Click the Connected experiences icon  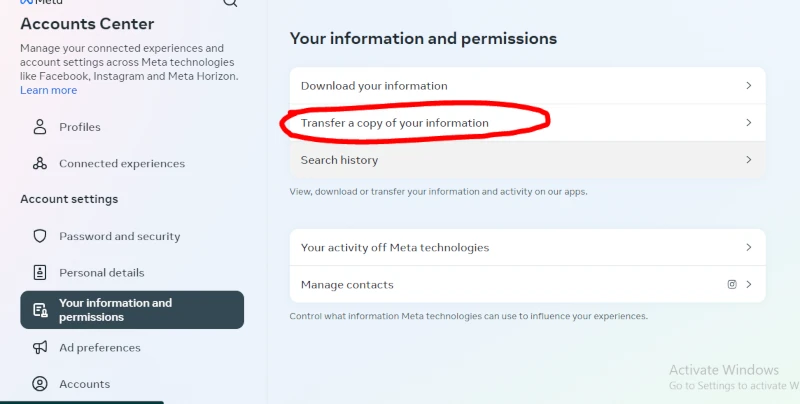click(40, 163)
